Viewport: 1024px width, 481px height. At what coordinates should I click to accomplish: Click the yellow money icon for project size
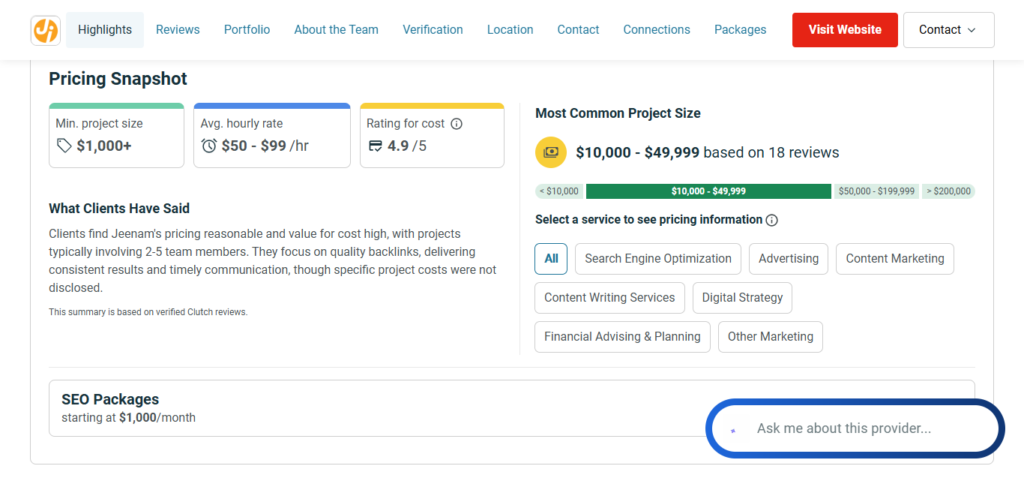pyautogui.click(x=551, y=153)
